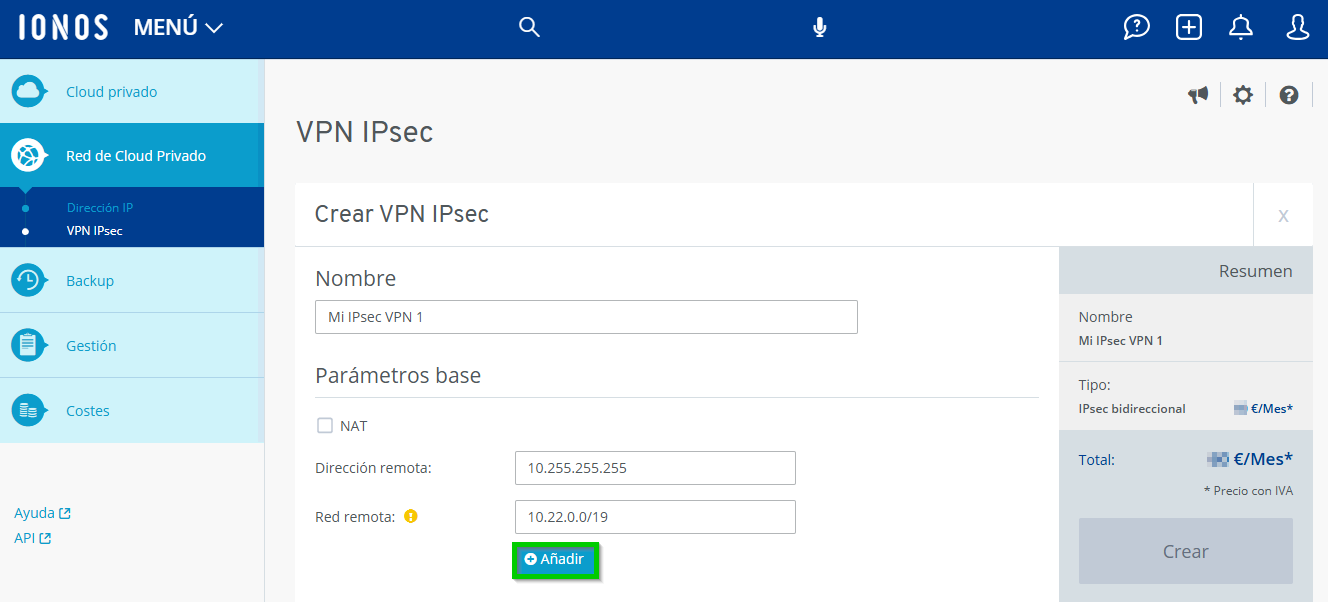This screenshot has height=602, width=1328.
Task: Click the info icon next to Red remota
Action: coord(410,516)
